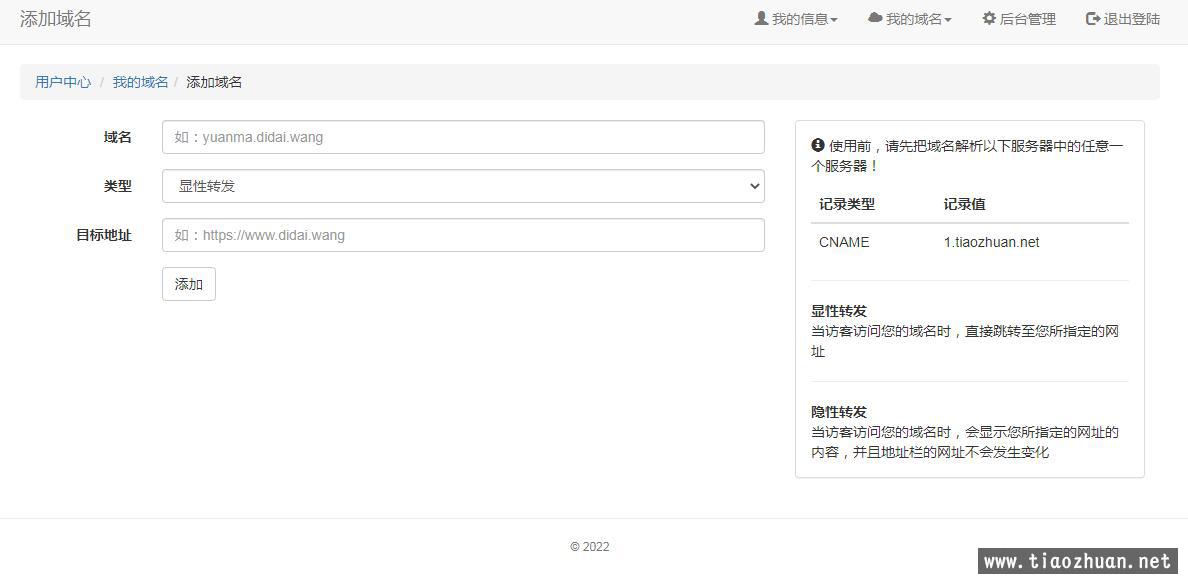Open the 我的域名 navbar dropdown menu
Viewport: 1188px width, 579px height.
(910, 19)
